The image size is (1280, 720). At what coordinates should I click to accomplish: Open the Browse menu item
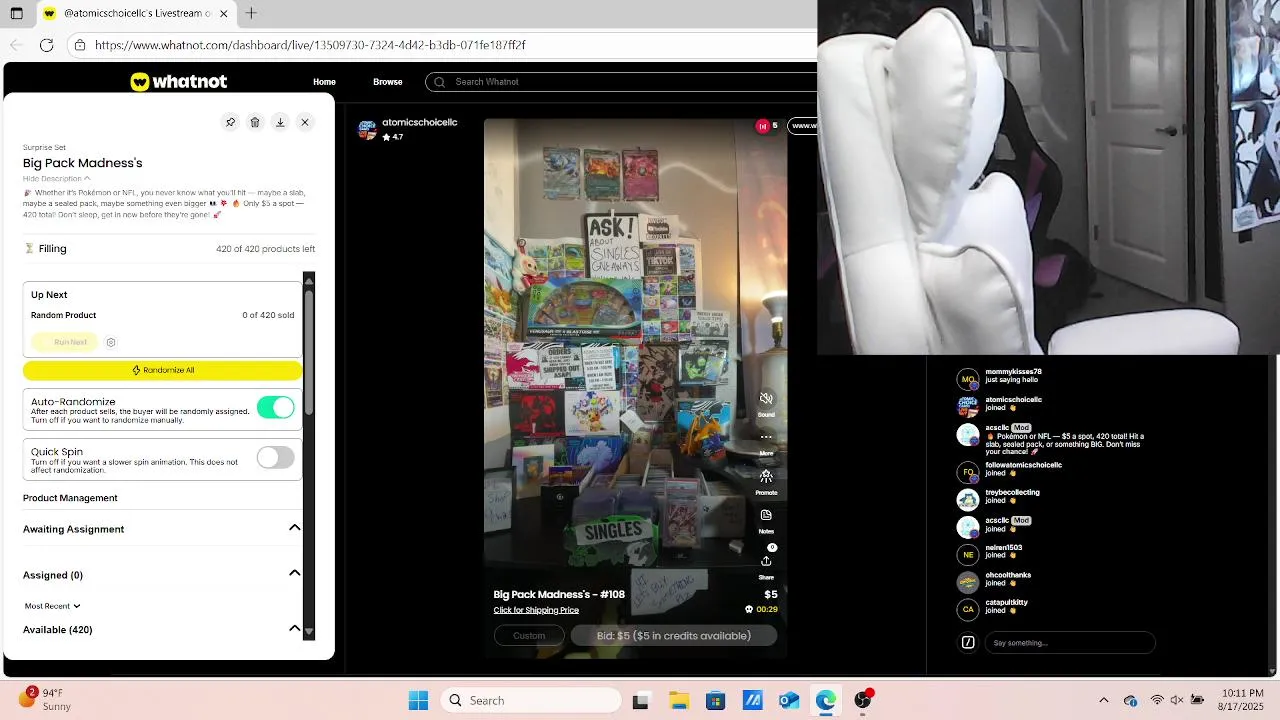click(387, 82)
